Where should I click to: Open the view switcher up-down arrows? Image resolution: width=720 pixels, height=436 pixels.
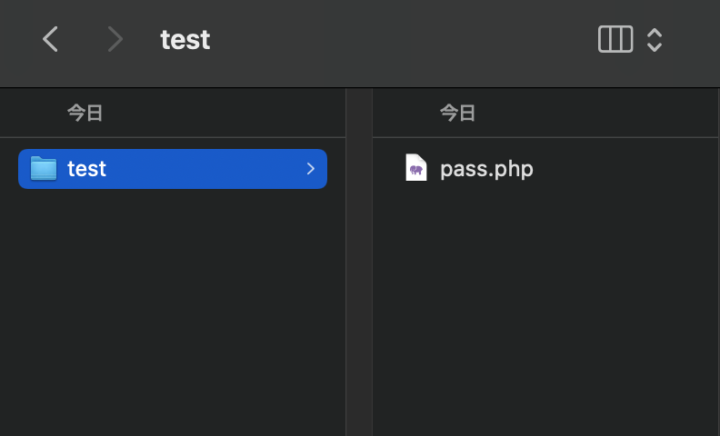click(x=654, y=40)
